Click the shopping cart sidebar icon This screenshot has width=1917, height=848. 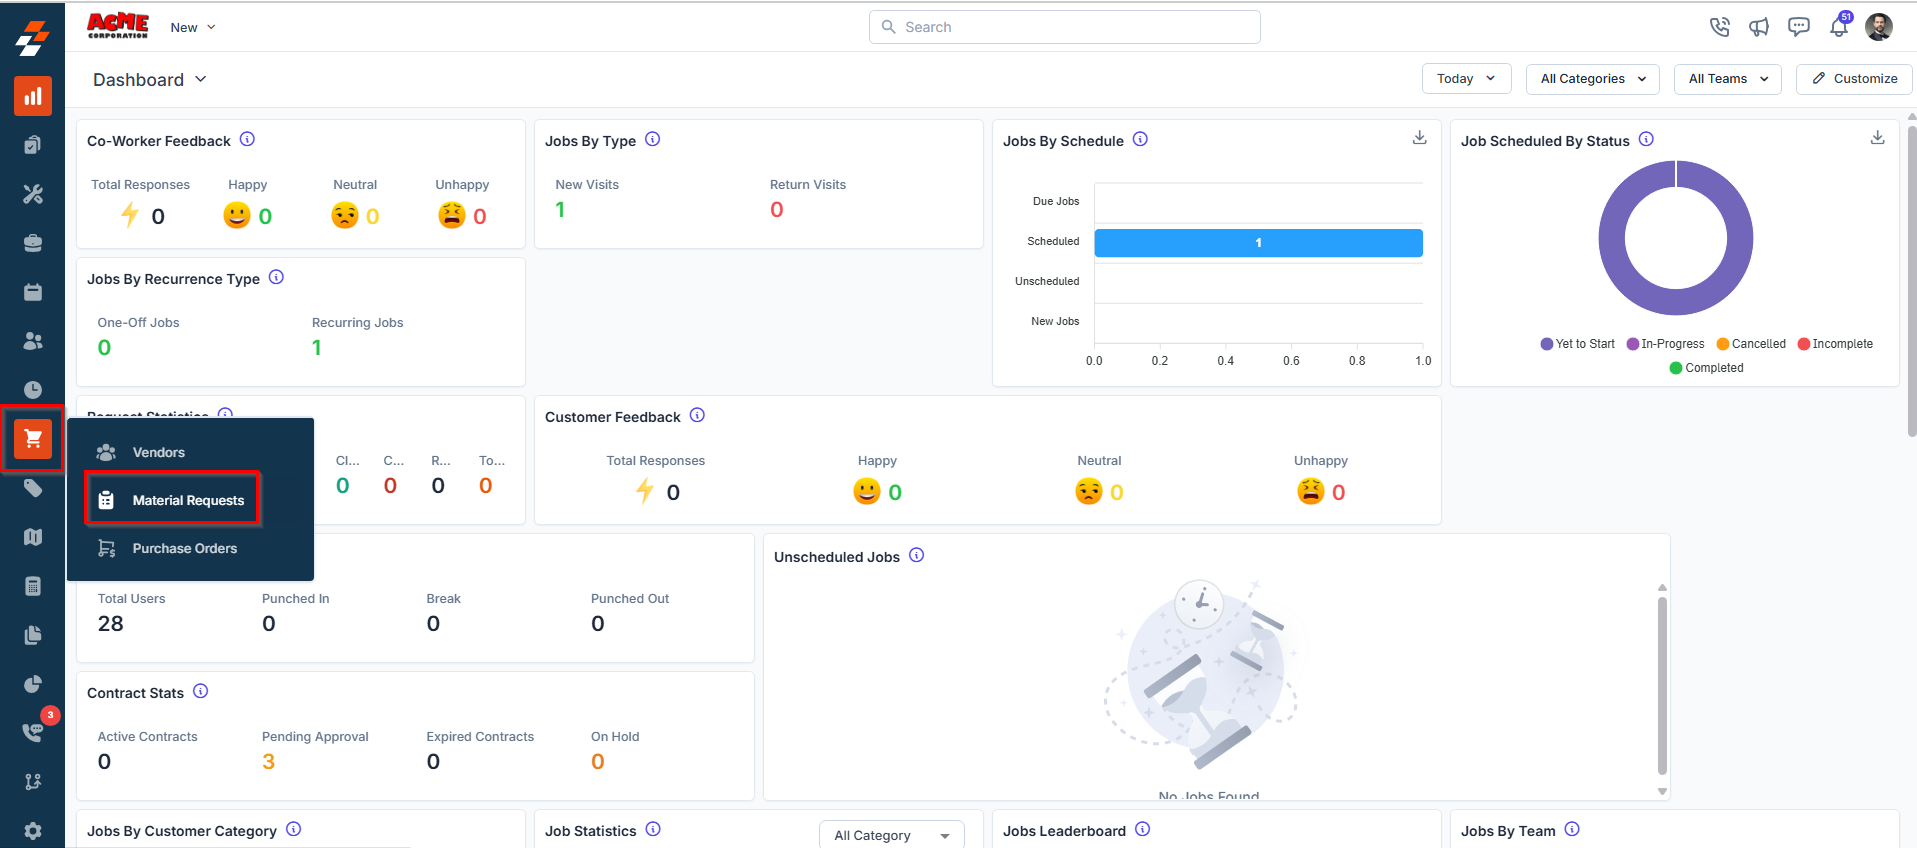pos(33,438)
